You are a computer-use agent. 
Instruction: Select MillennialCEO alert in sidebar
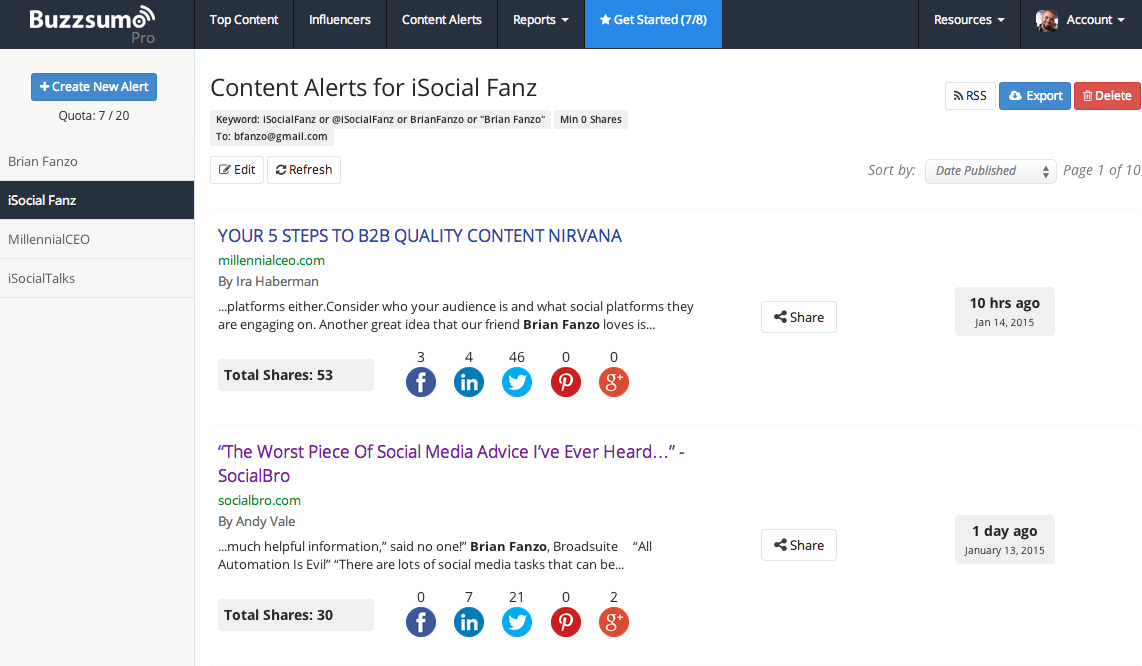tap(97, 239)
